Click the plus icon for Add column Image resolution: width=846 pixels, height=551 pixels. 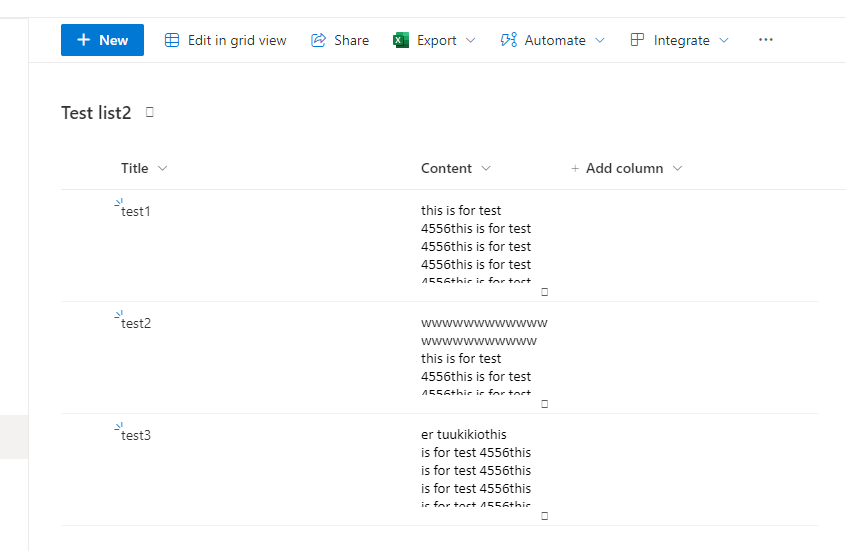[x=575, y=168]
